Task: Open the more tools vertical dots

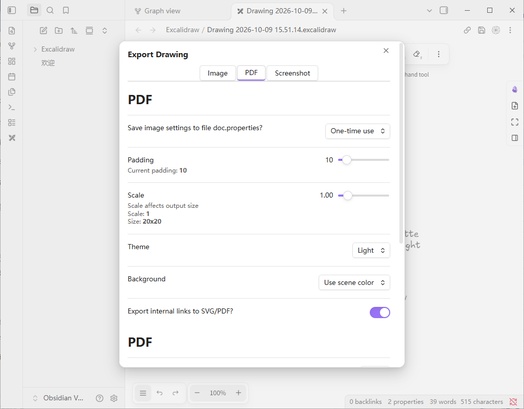Action: click(438, 54)
